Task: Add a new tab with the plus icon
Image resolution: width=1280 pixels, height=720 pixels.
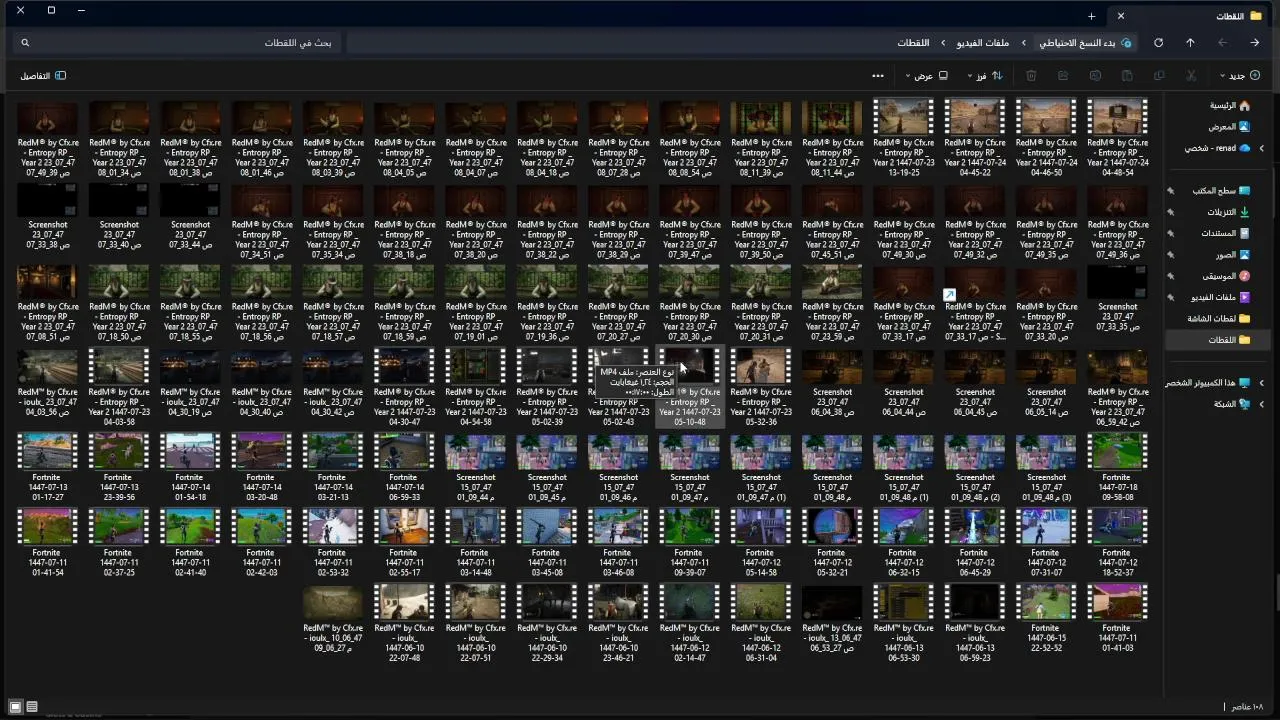Action: pyautogui.click(x=1092, y=16)
